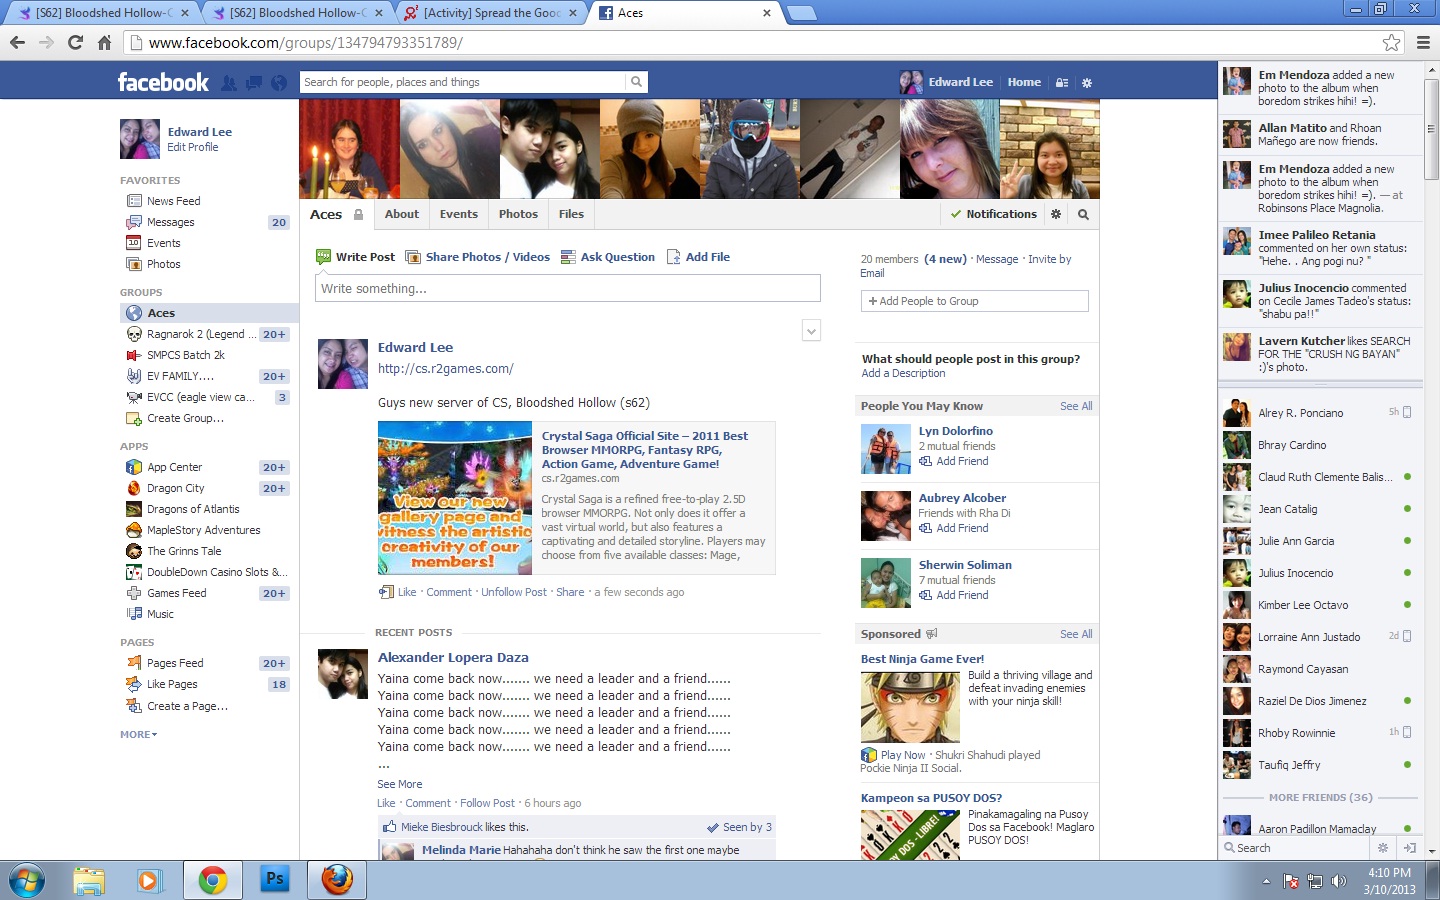Click the Write something text field
This screenshot has width=1440, height=900.
tap(567, 288)
